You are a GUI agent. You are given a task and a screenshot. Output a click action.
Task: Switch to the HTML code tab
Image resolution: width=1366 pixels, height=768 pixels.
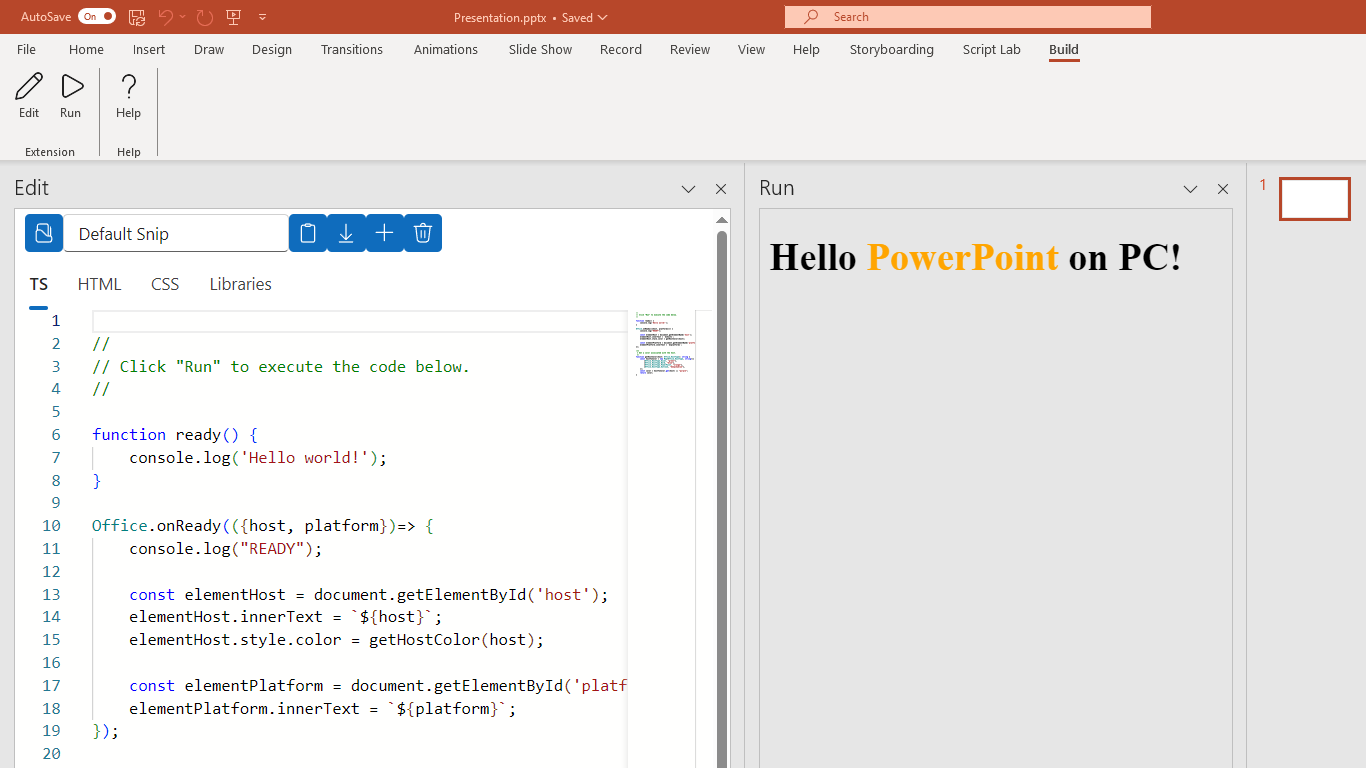click(x=100, y=284)
